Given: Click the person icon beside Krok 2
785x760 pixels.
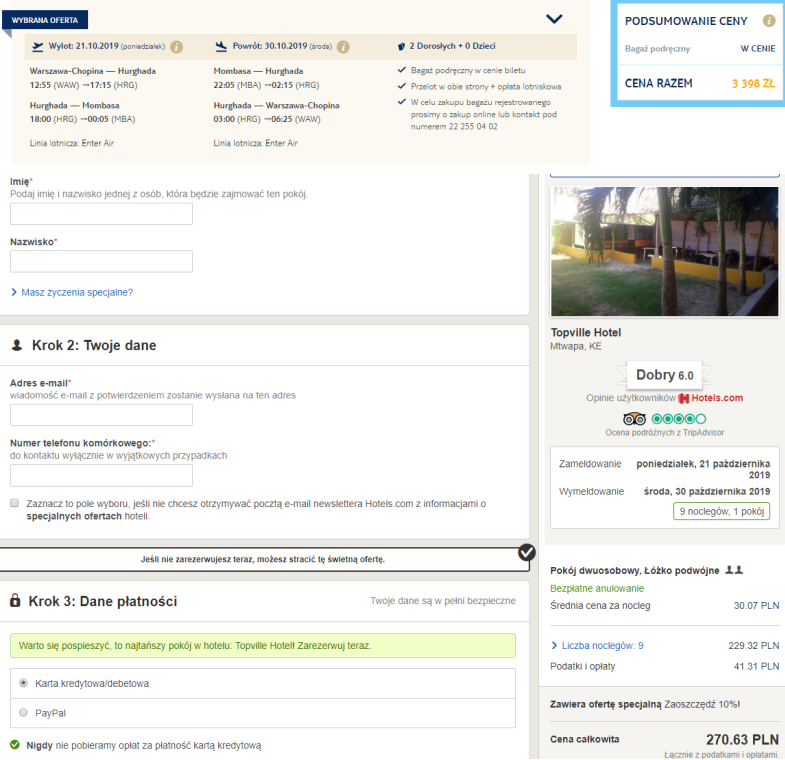Looking at the screenshot, I should (15, 345).
